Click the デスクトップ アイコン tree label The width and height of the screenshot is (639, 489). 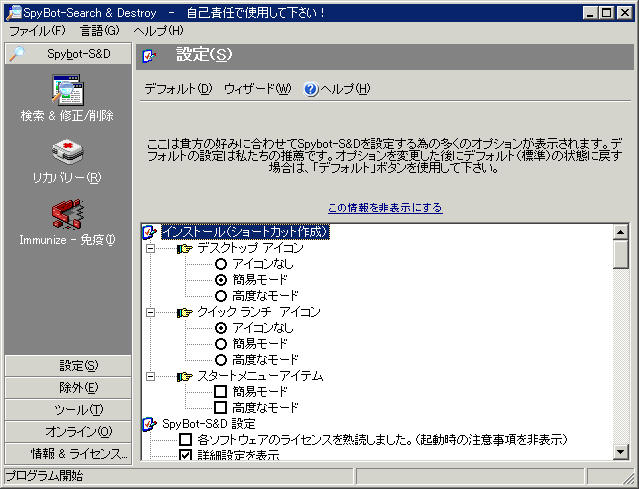pyautogui.click(x=251, y=249)
